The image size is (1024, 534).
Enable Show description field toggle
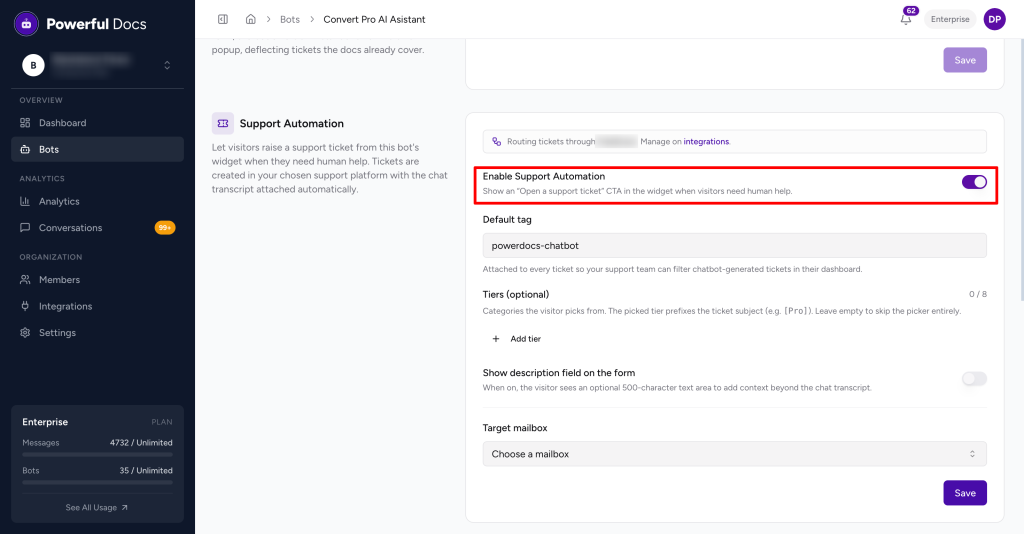974,379
